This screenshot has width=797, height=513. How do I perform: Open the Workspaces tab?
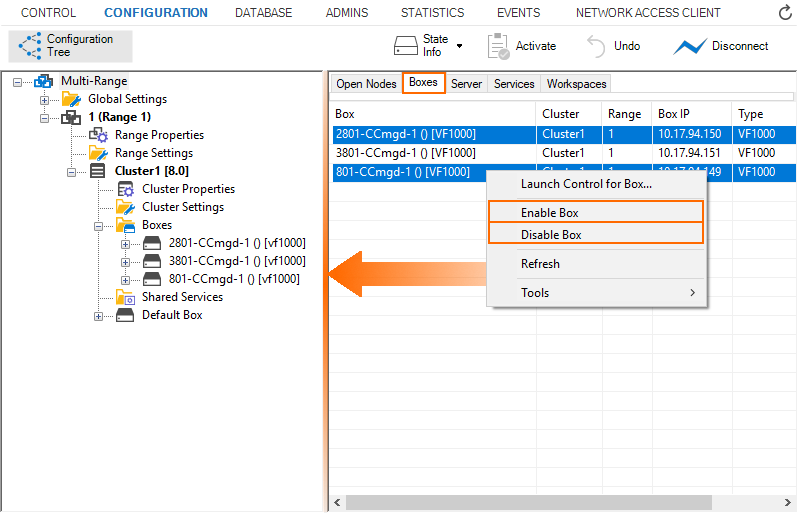click(576, 84)
